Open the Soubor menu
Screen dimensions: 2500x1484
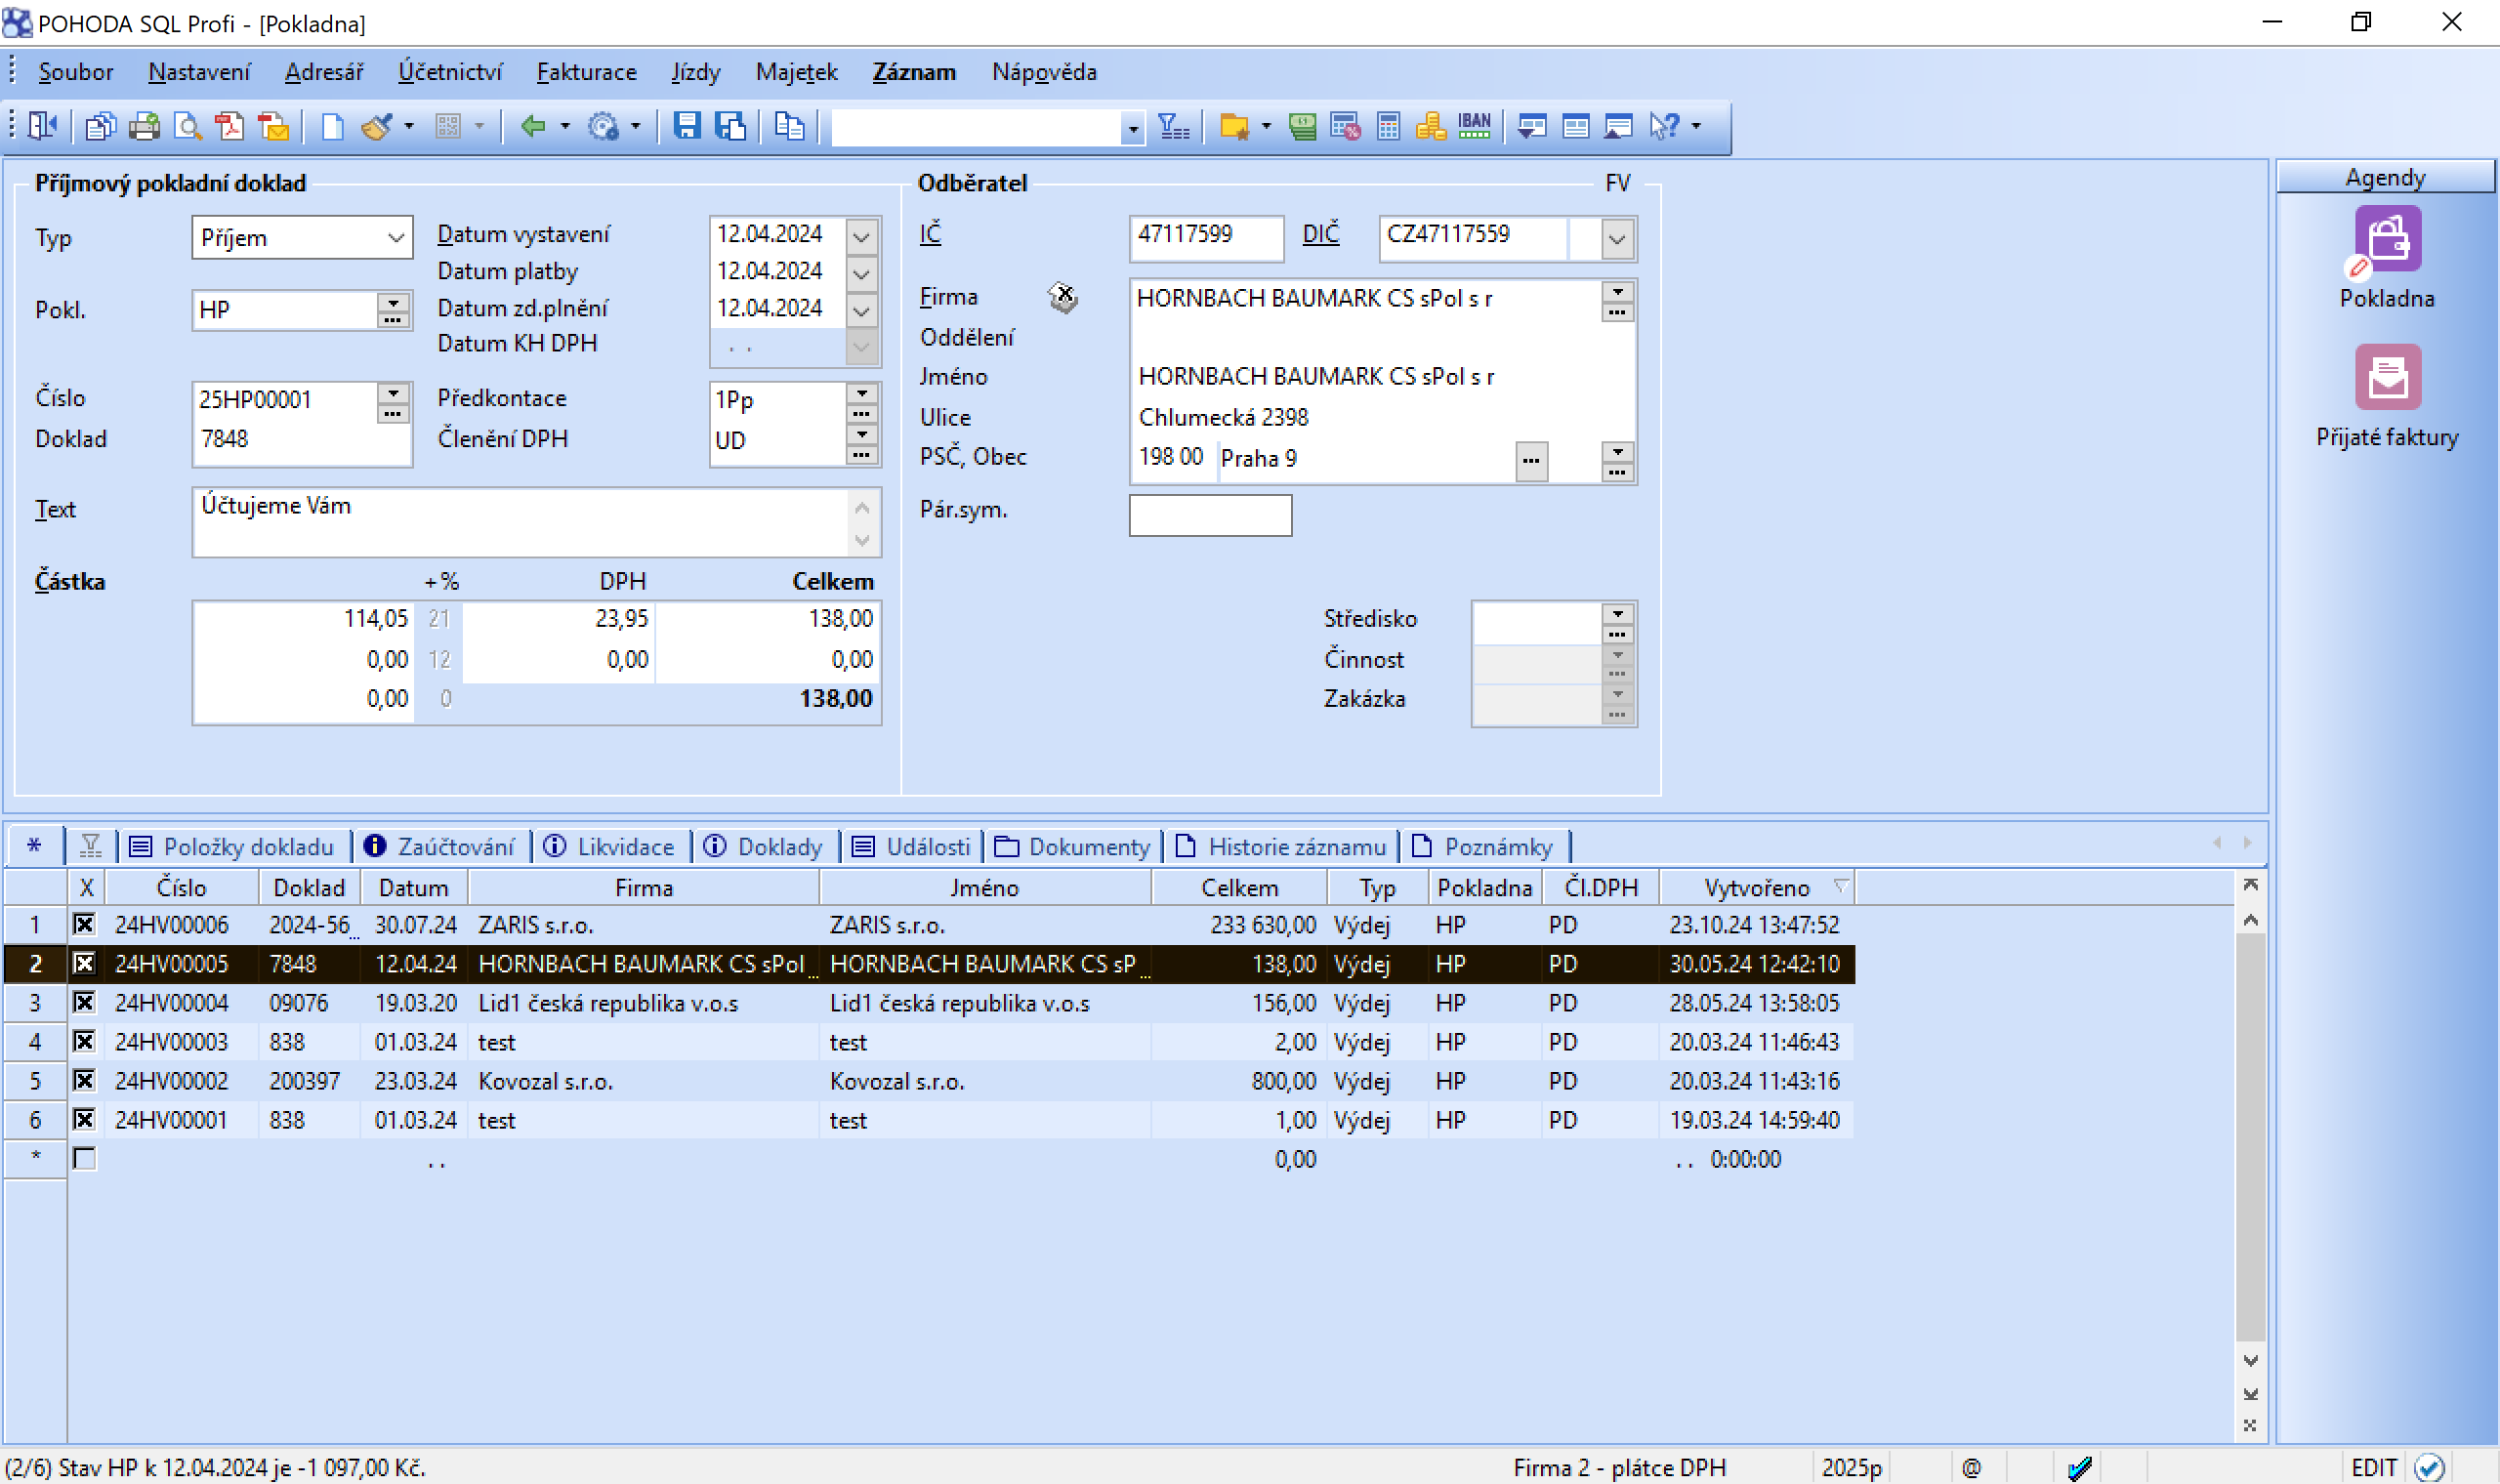point(76,72)
